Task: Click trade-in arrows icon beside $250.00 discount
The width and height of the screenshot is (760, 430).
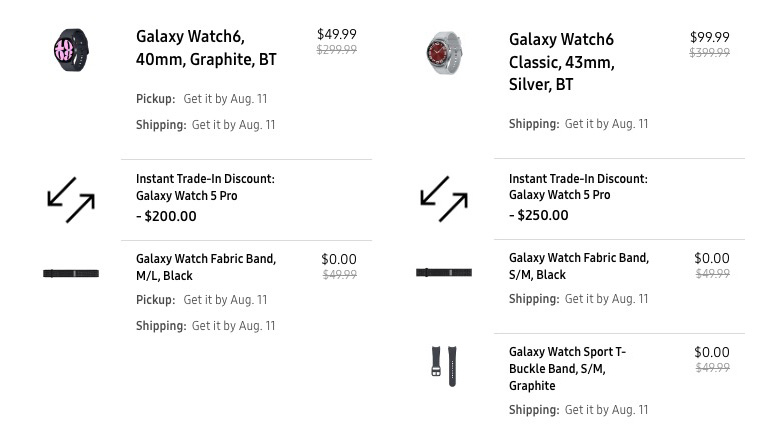Action: [444, 199]
